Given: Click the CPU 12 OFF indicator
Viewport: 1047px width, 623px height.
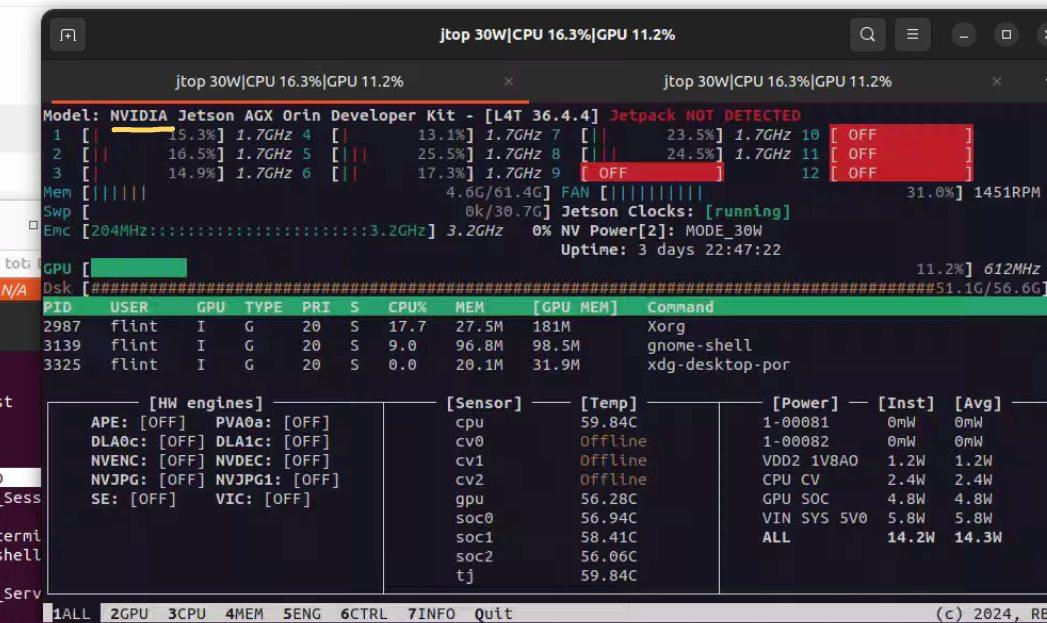Looking at the screenshot, I should point(901,173).
